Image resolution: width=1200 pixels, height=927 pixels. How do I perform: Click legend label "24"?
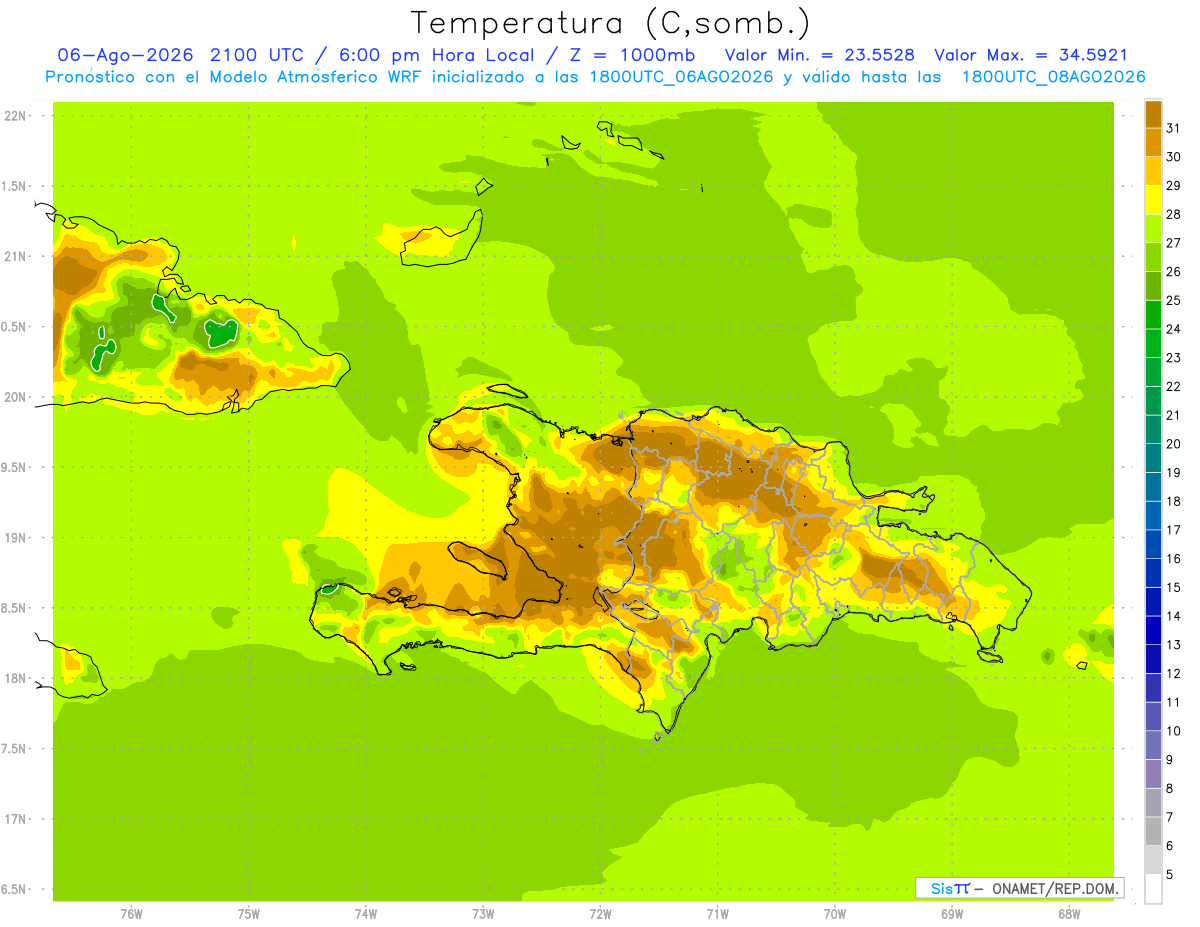pyautogui.click(x=1174, y=329)
